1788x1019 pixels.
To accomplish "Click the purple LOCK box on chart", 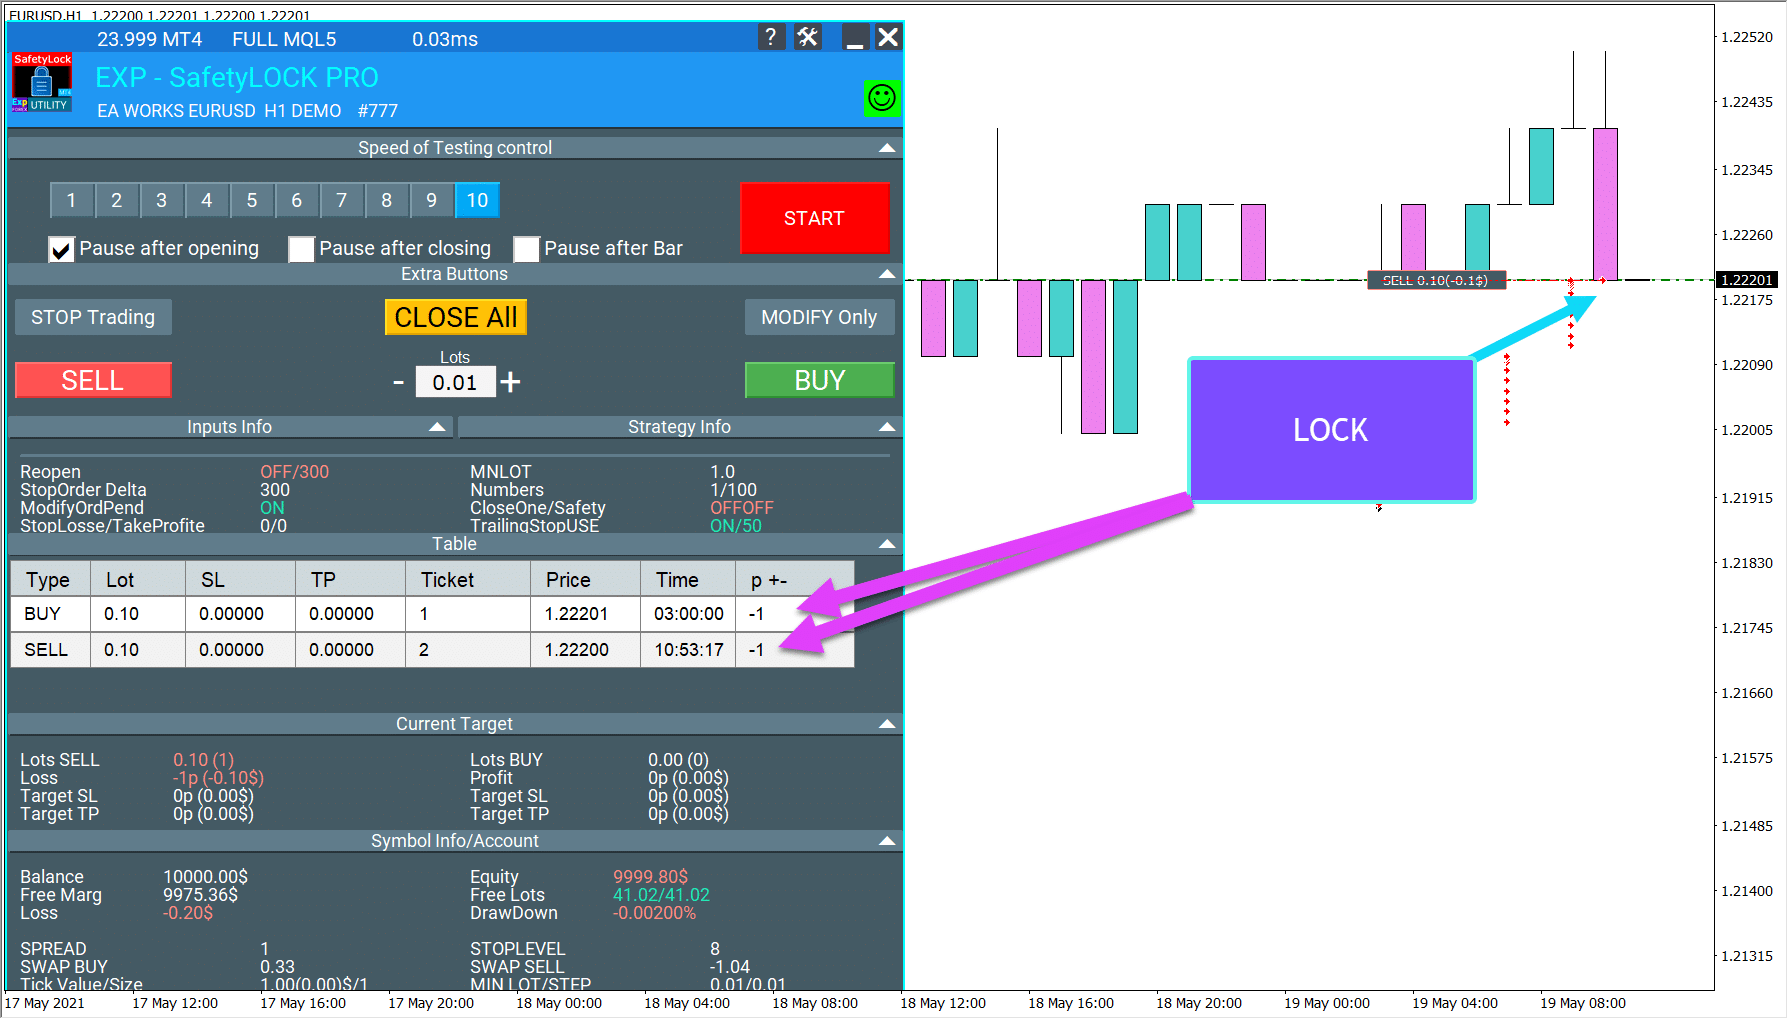I will pyautogui.click(x=1330, y=430).
